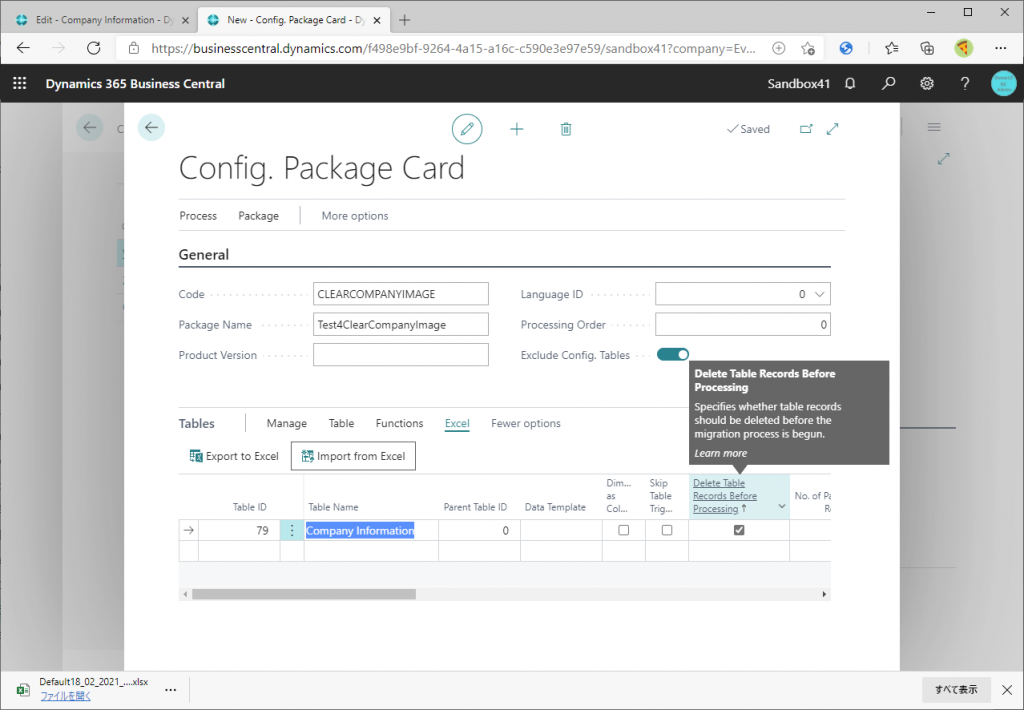Click the add to favorites star icon
The image size is (1024, 710).
[808, 48]
